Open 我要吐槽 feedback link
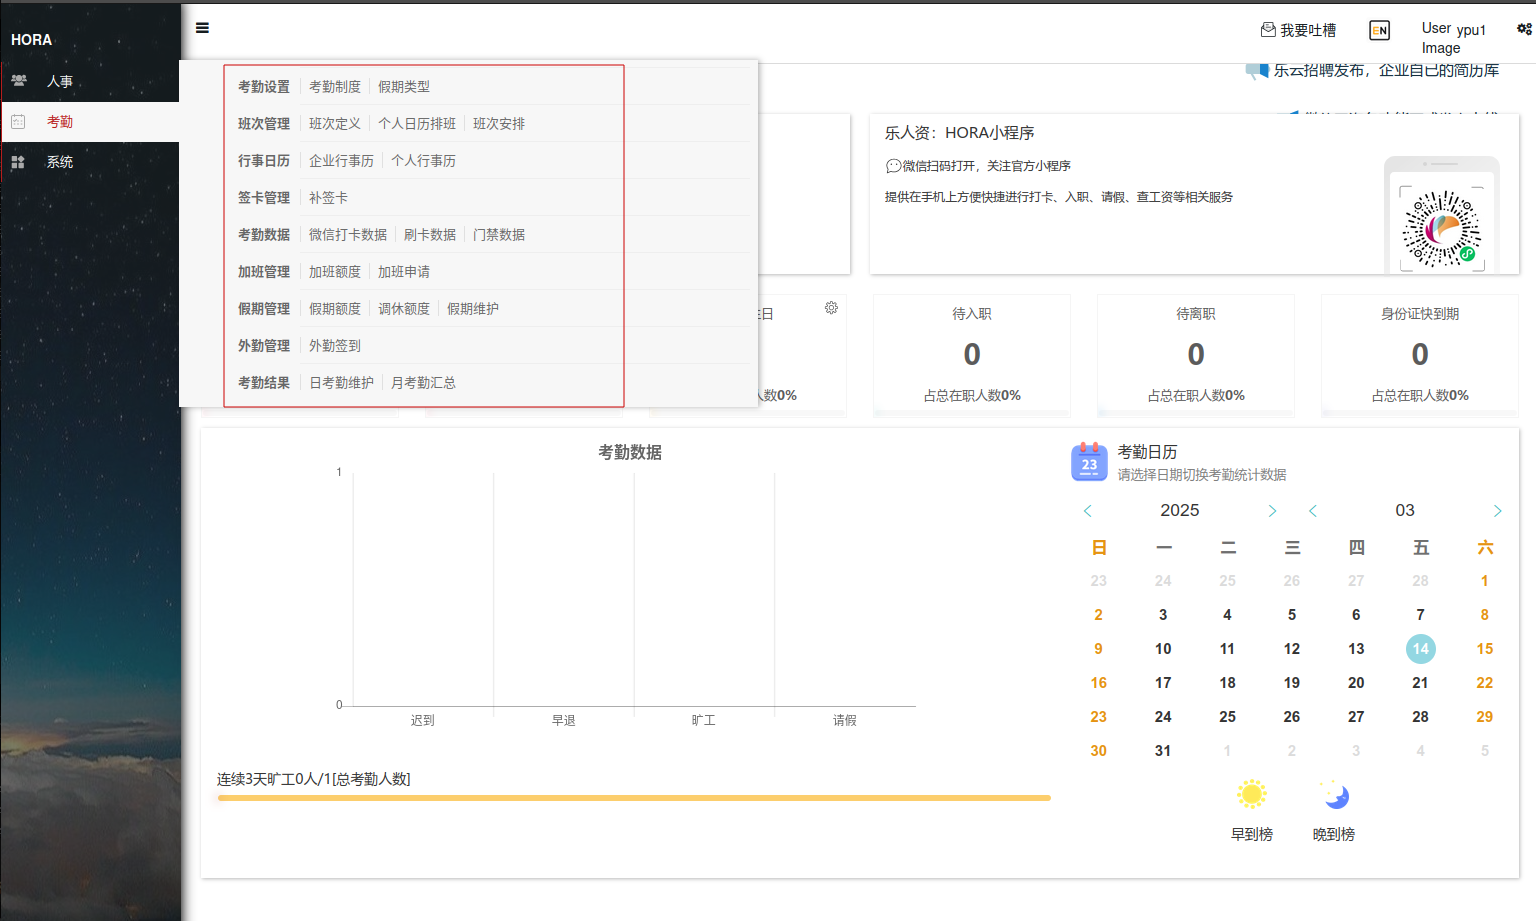Screen dimensions: 1536x921 [1298, 31]
